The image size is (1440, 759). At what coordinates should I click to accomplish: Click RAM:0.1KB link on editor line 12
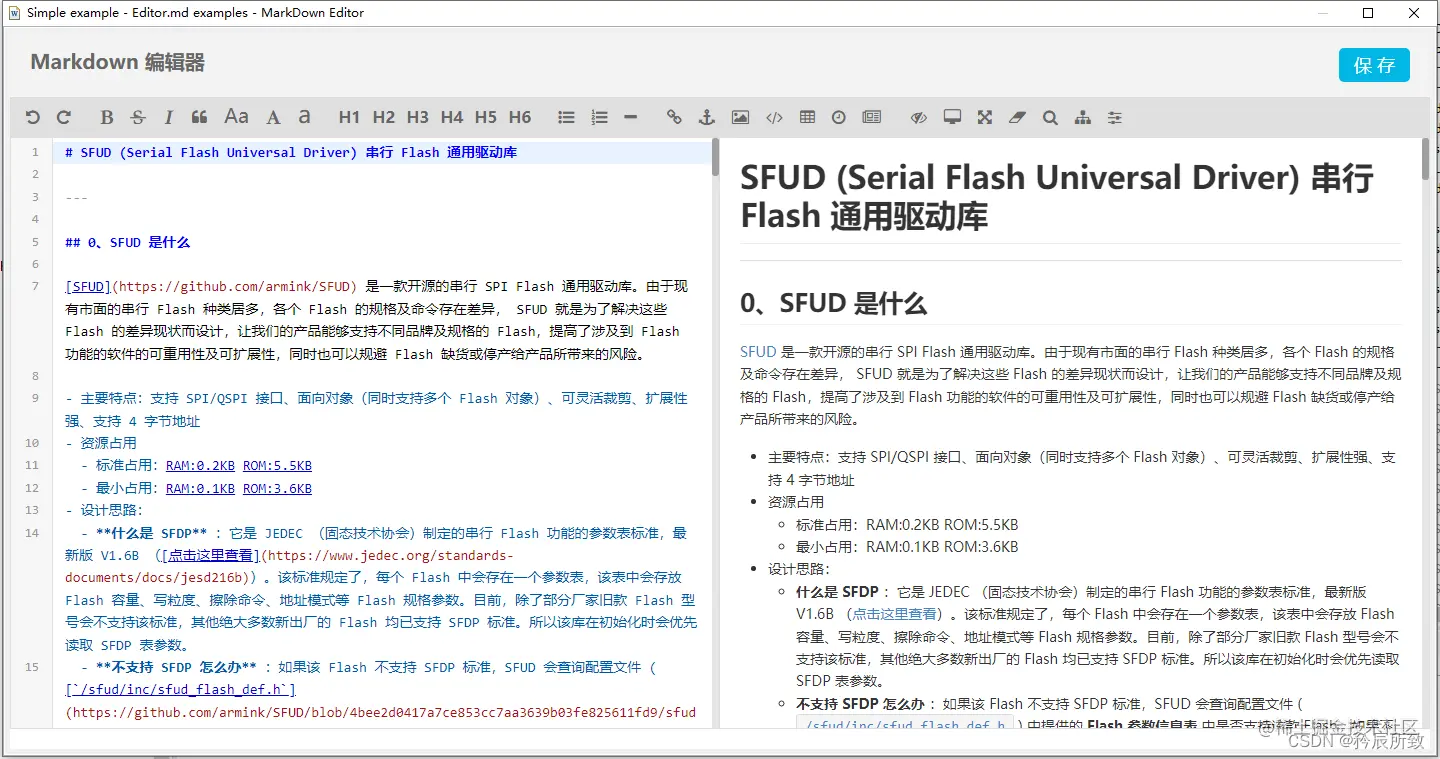(x=200, y=488)
